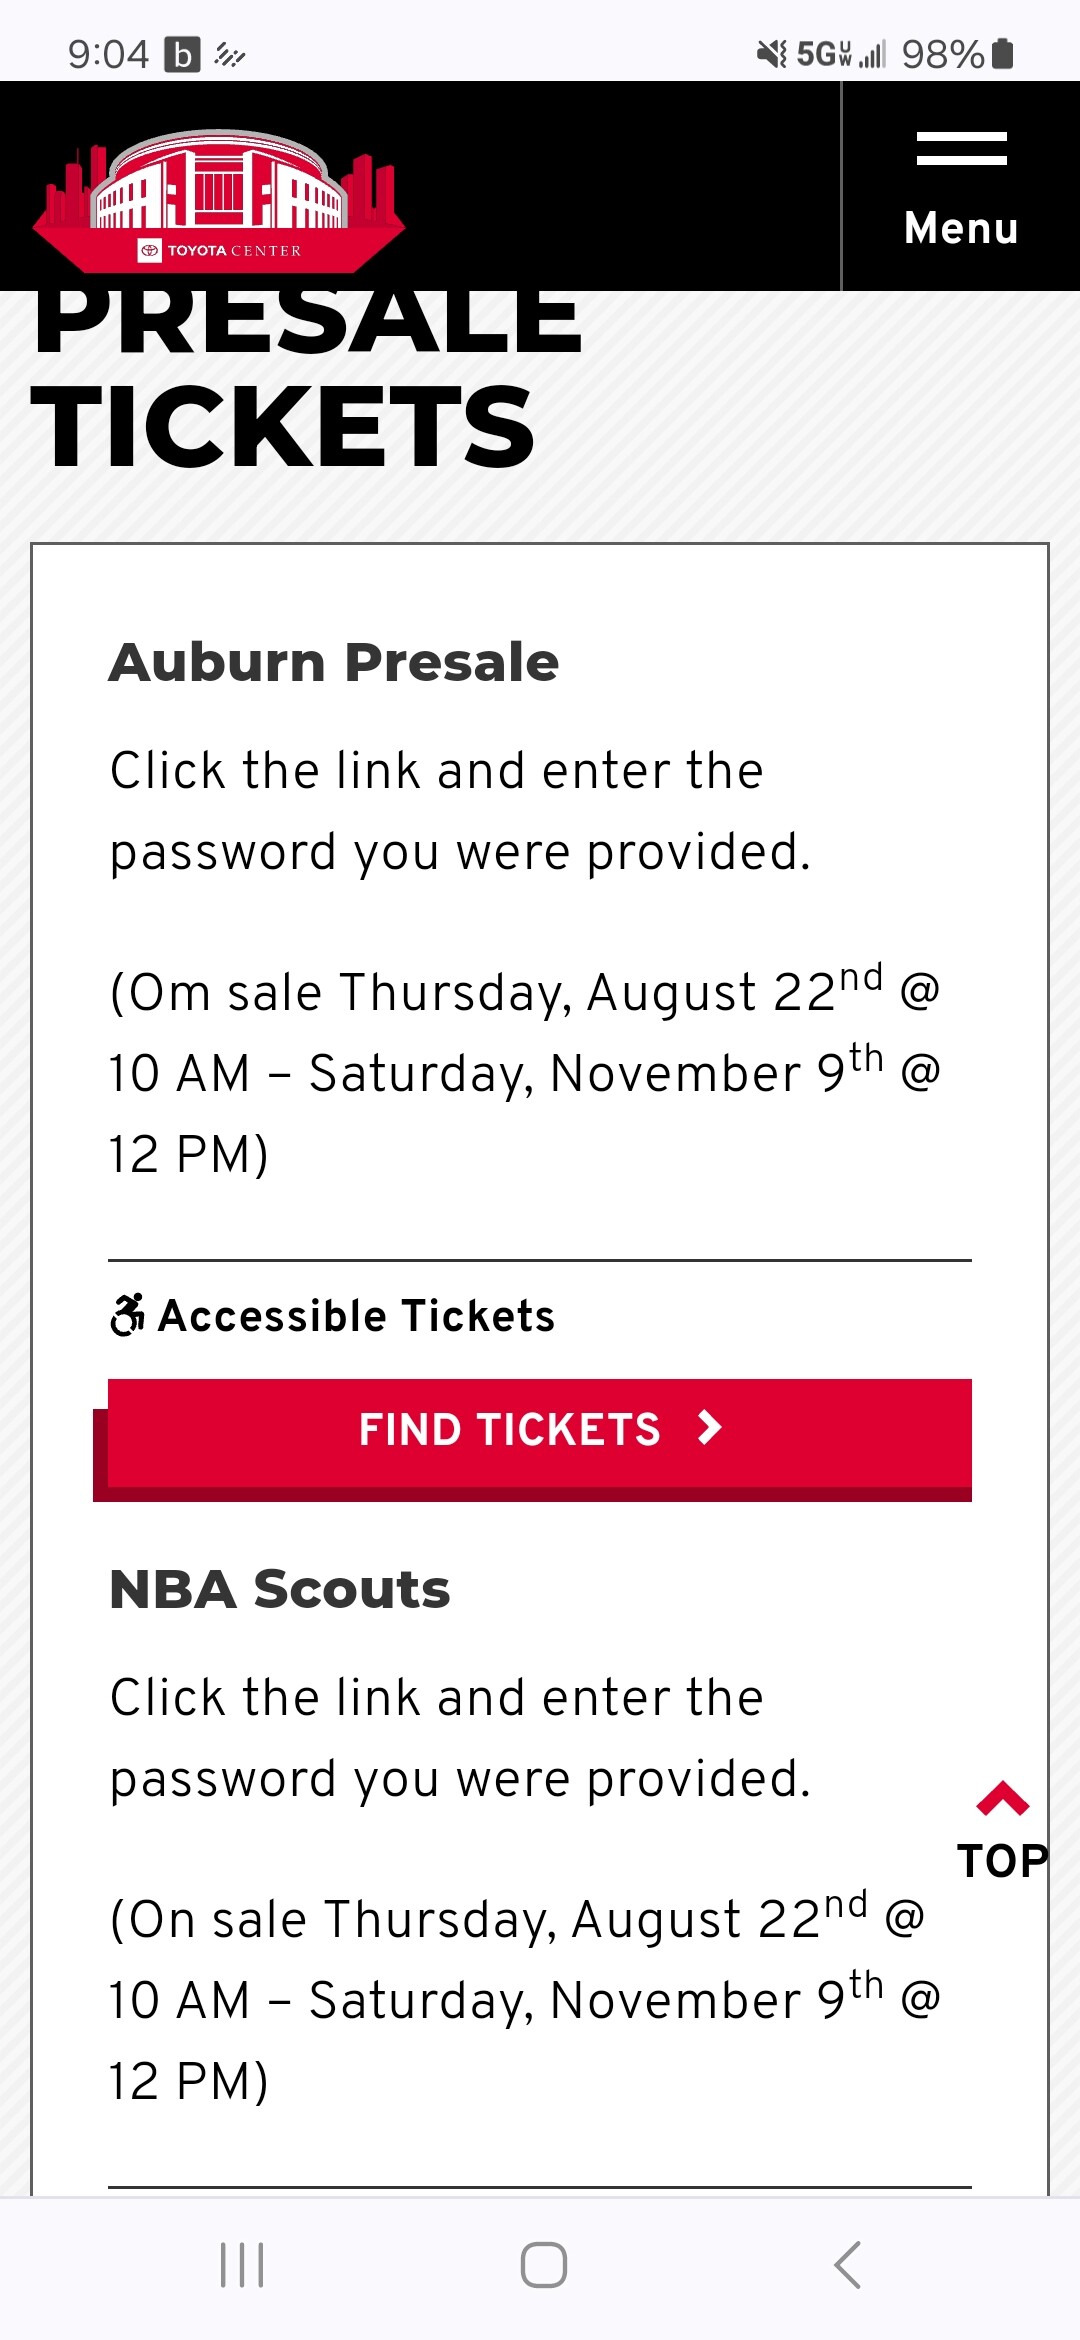
Task: Select the NBA Scouts heading
Action: pyautogui.click(x=280, y=1589)
